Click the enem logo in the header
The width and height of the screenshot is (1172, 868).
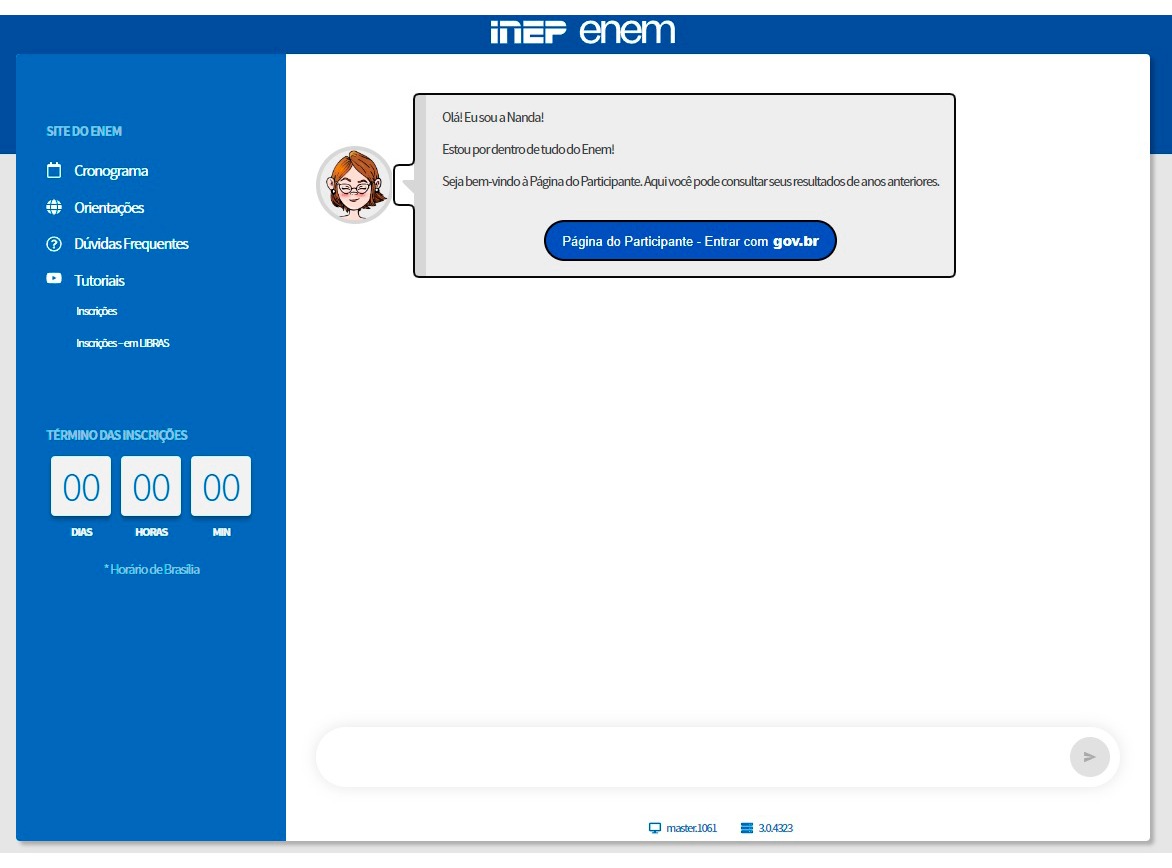tap(627, 31)
